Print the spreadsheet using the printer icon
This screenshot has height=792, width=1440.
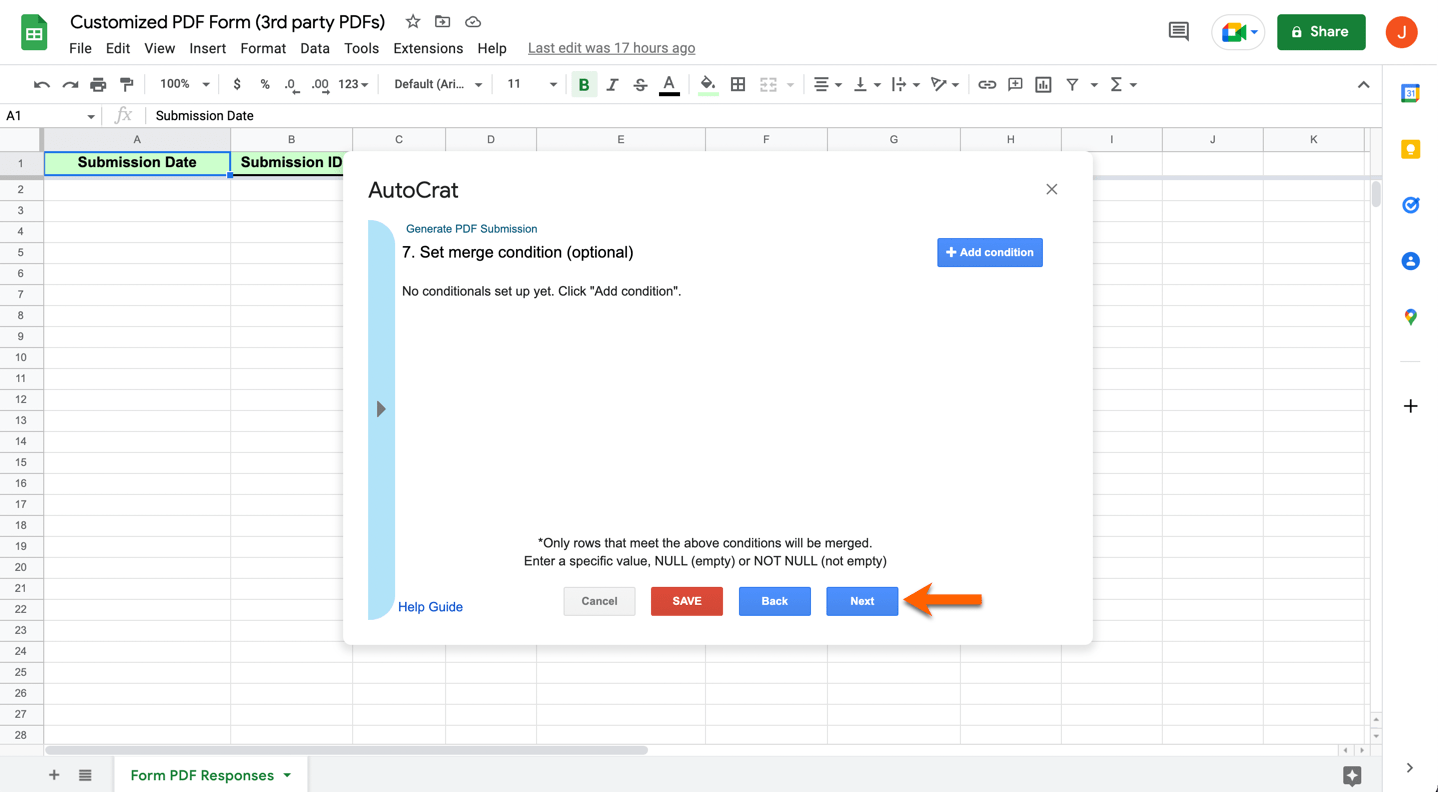click(98, 85)
